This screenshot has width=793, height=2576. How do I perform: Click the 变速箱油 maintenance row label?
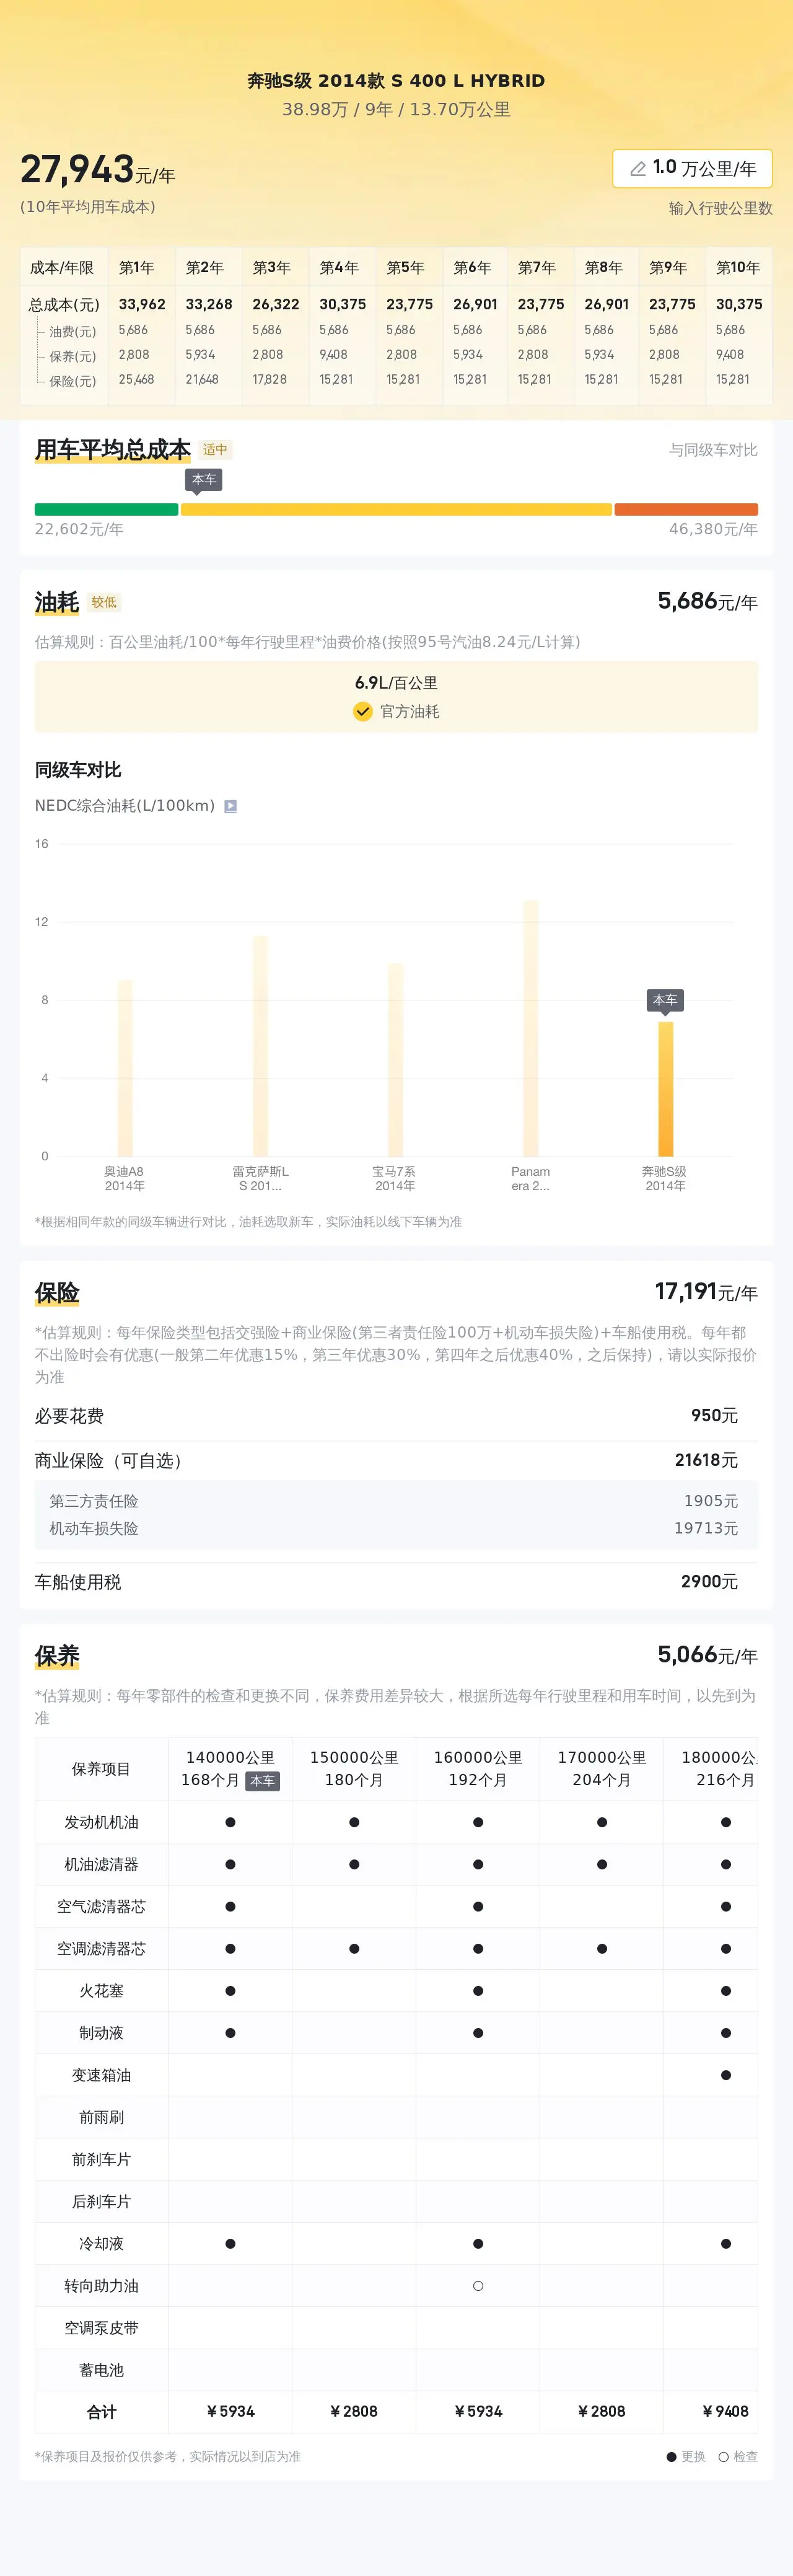[x=101, y=2075]
